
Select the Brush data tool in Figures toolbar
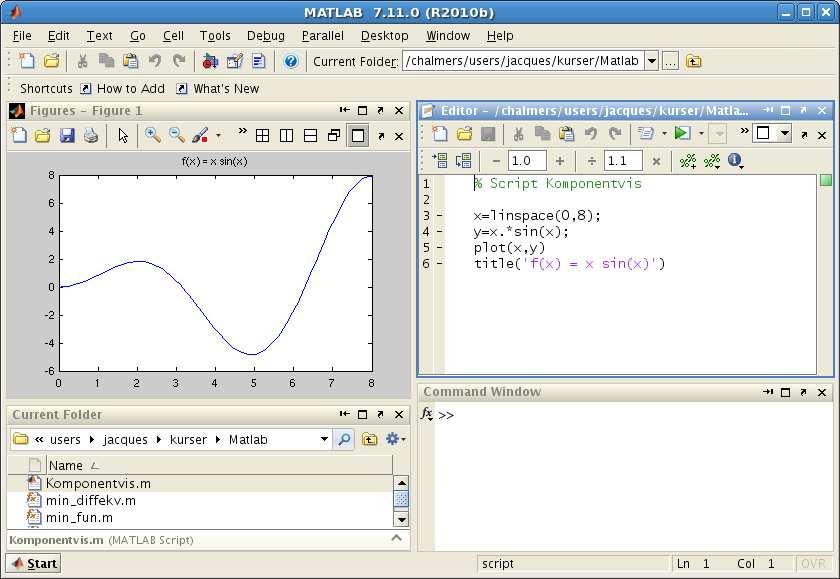point(200,135)
